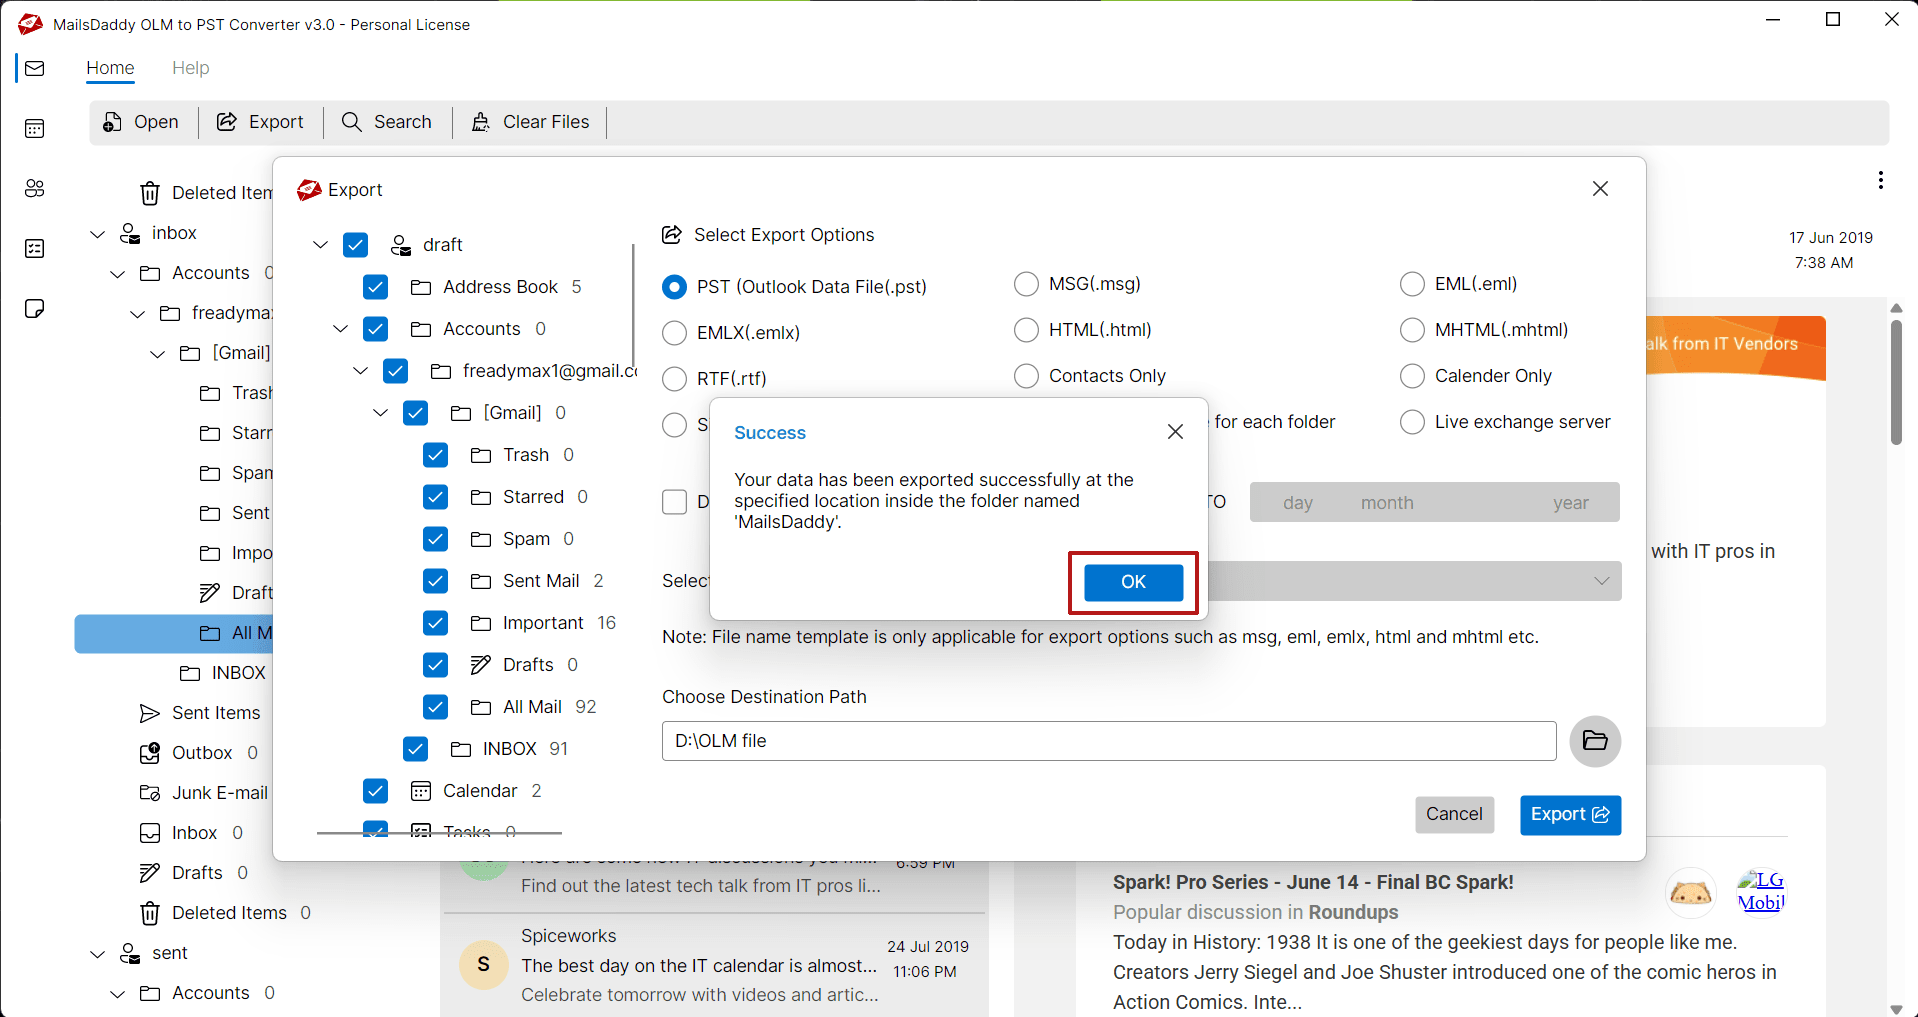The image size is (1918, 1017).
Task: Select HTML(.html) export format
Action: (x=1026, y=330)
